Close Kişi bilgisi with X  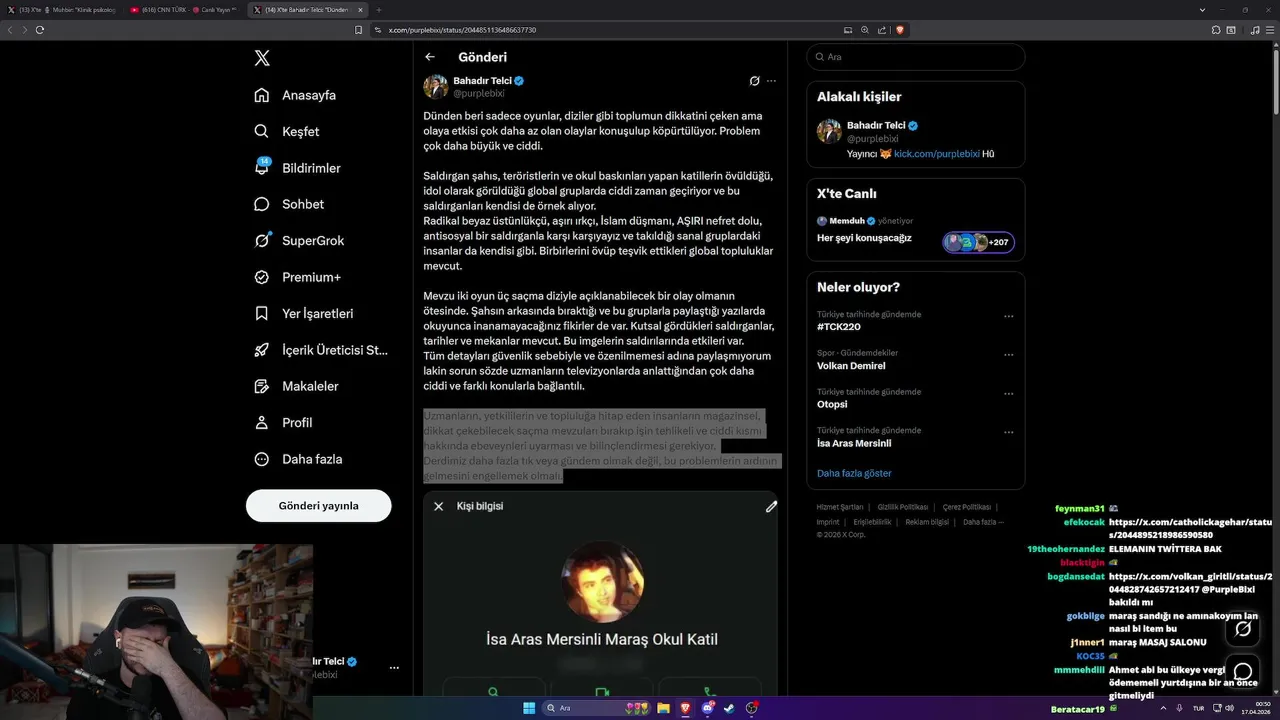(x=438, y=506)
